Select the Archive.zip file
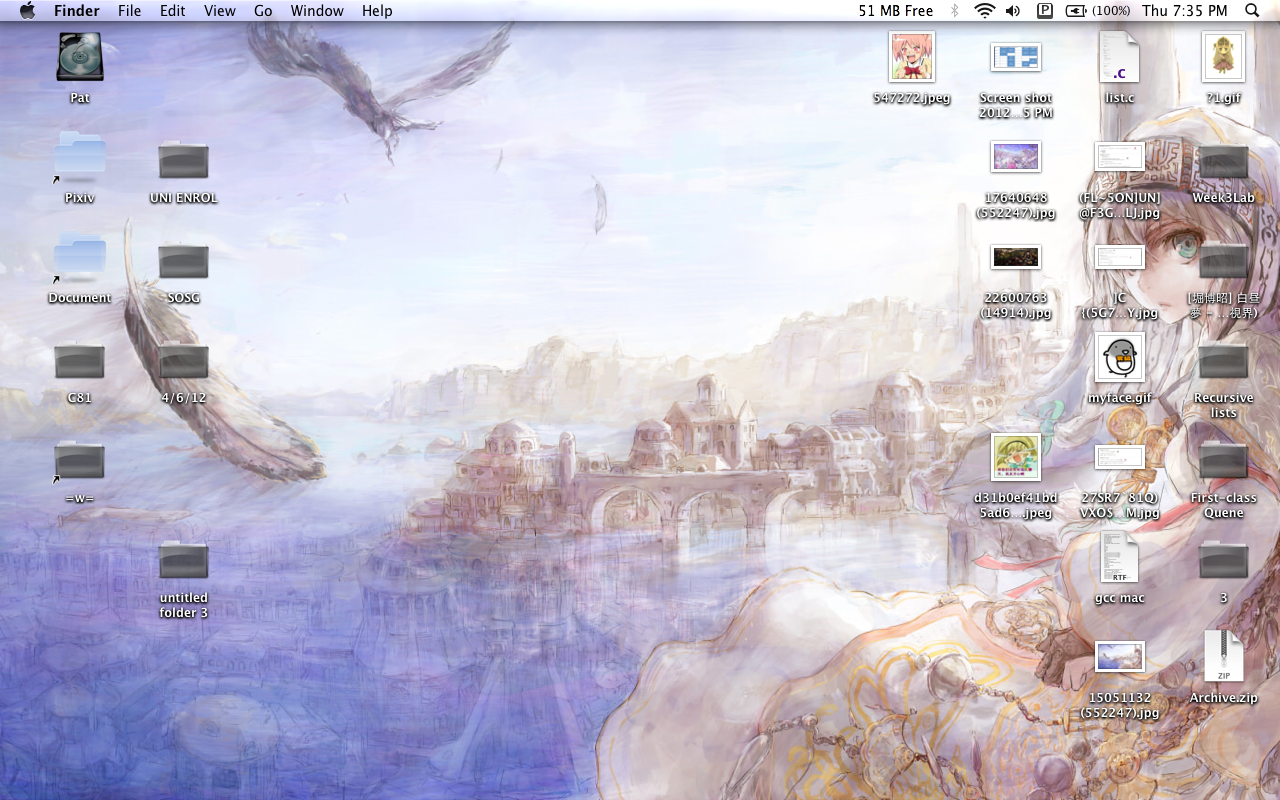 [1224, 657]
